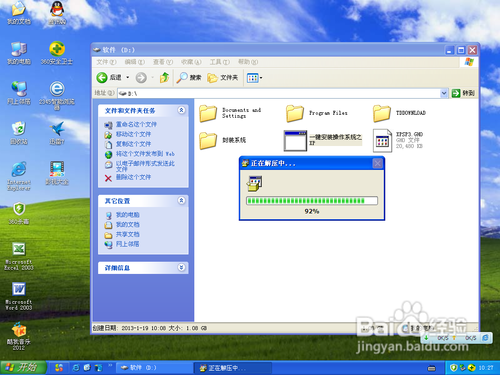Collapse the 文件和文件夹任务 panel
This screenshot has width=500, height=375.
click(x=181, y=110)
